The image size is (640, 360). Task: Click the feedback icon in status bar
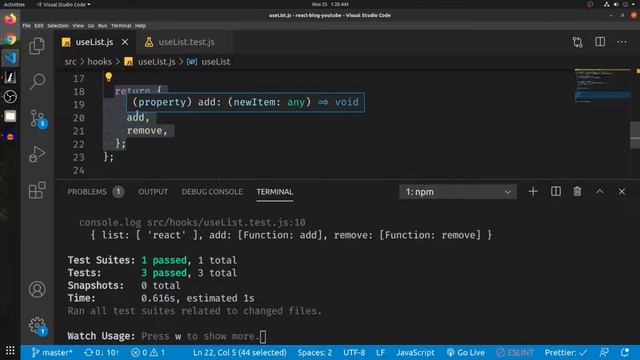point(604,353)
